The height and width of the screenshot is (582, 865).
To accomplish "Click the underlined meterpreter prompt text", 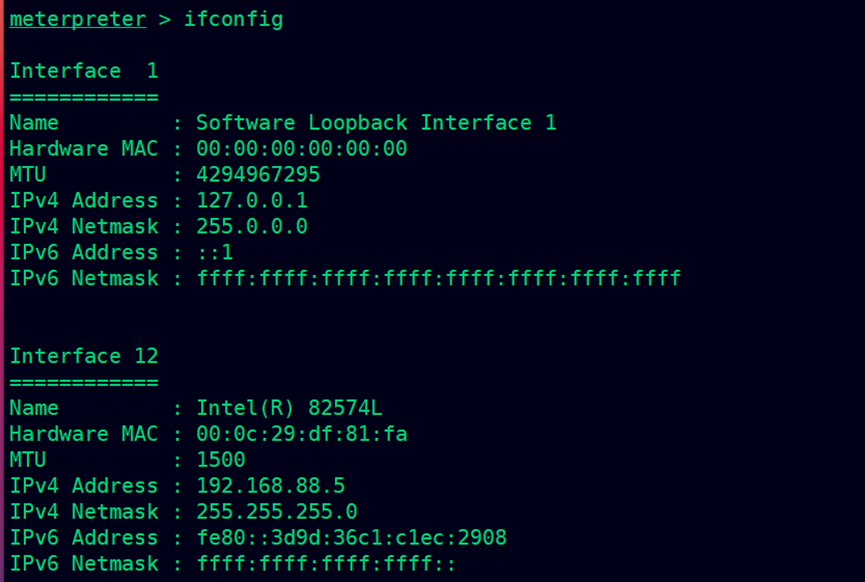I will tap(78, 19).
